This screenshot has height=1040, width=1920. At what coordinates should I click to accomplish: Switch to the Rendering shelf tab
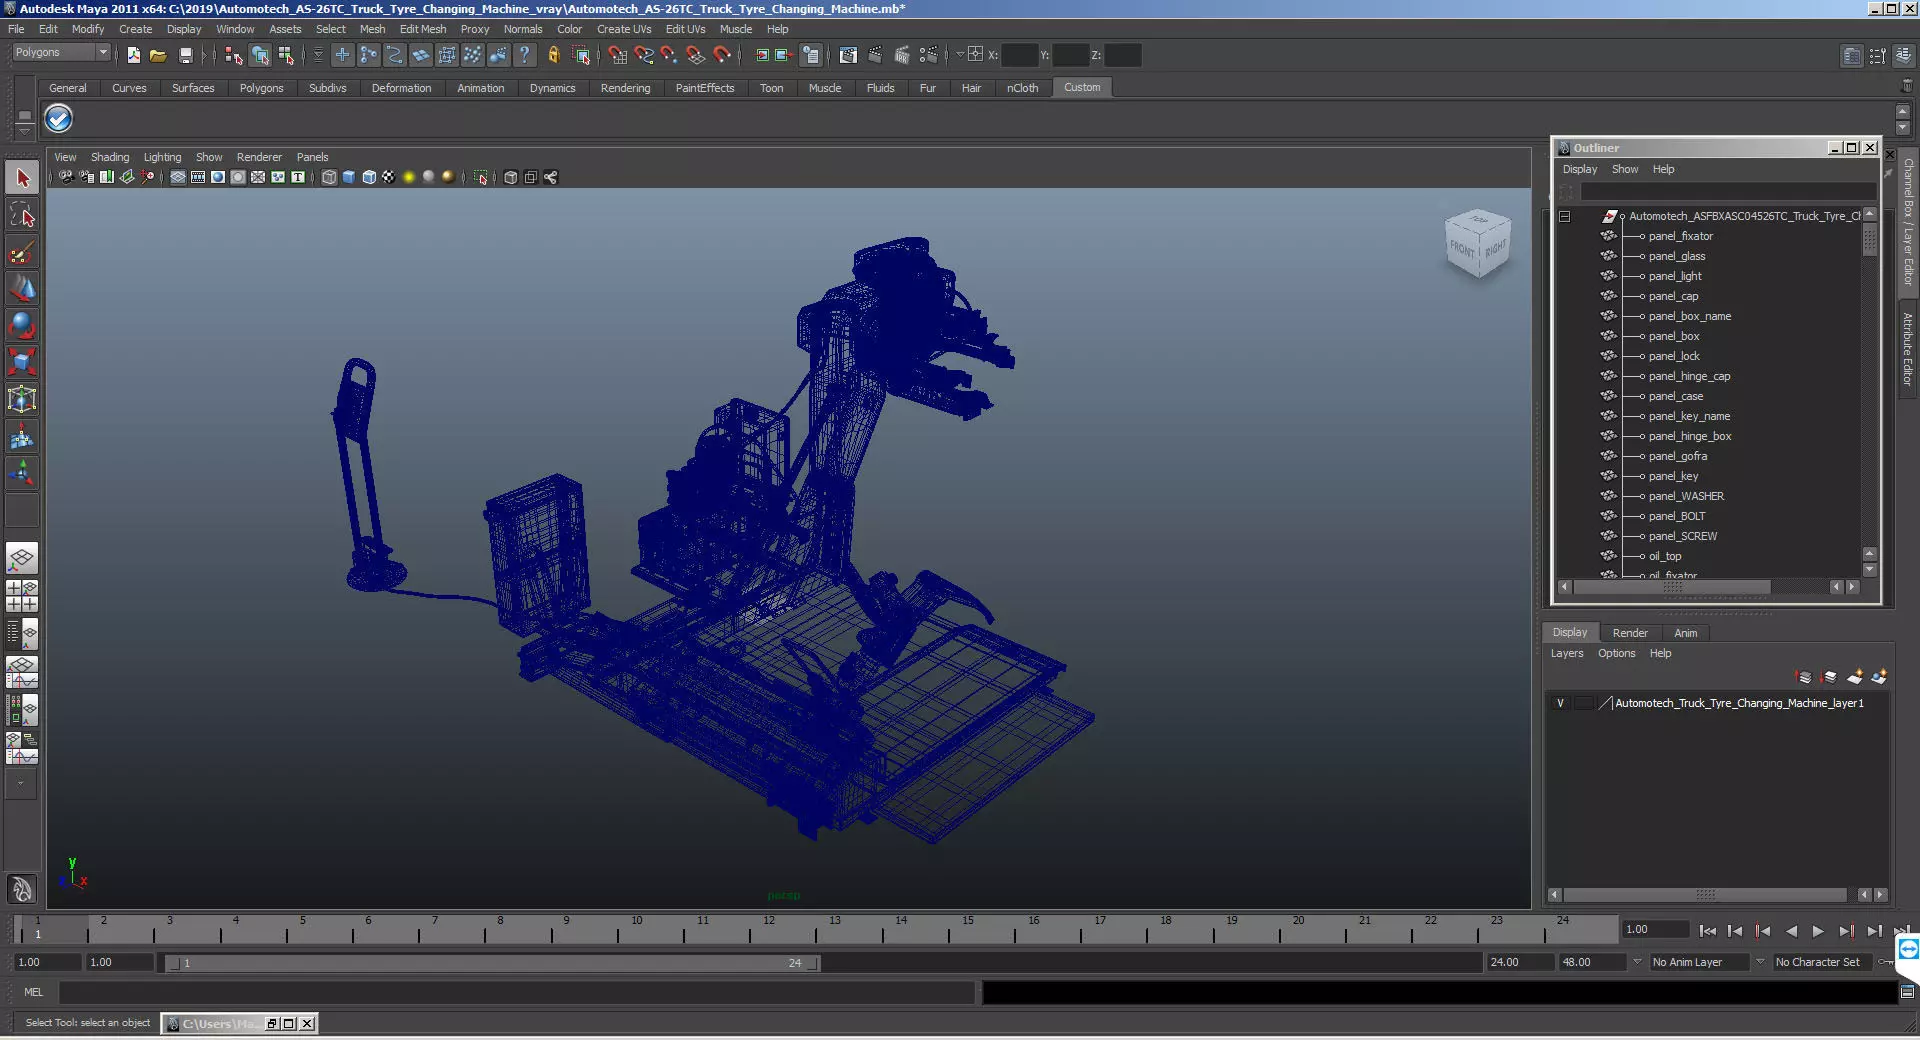coord(625,88)
